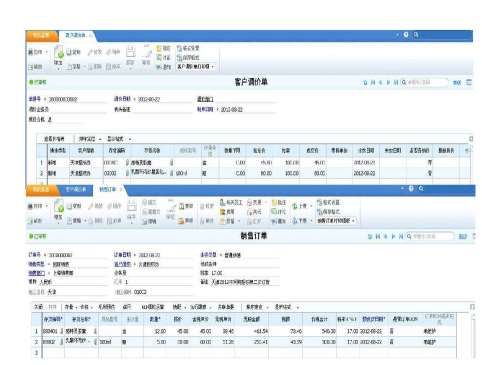This screenshot has height=365, width=482.
Task: Go to next record in 销售订单 navigator
Action: click(393, 236)
